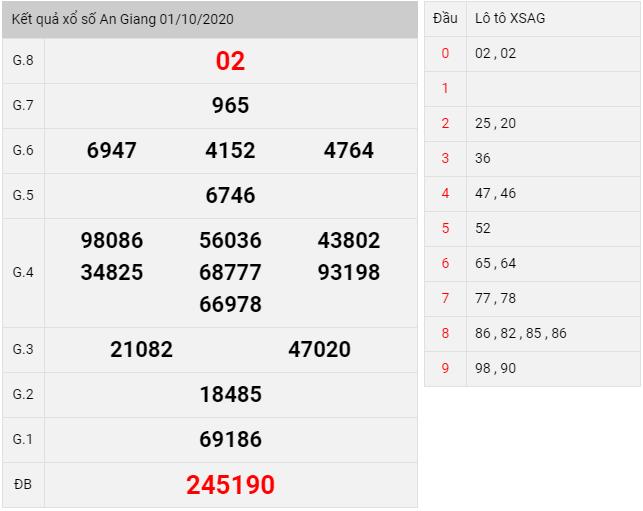This screenshot has height=511, width=643.
Task: Click the red G.8 result 02
Action: pos(230,61)
